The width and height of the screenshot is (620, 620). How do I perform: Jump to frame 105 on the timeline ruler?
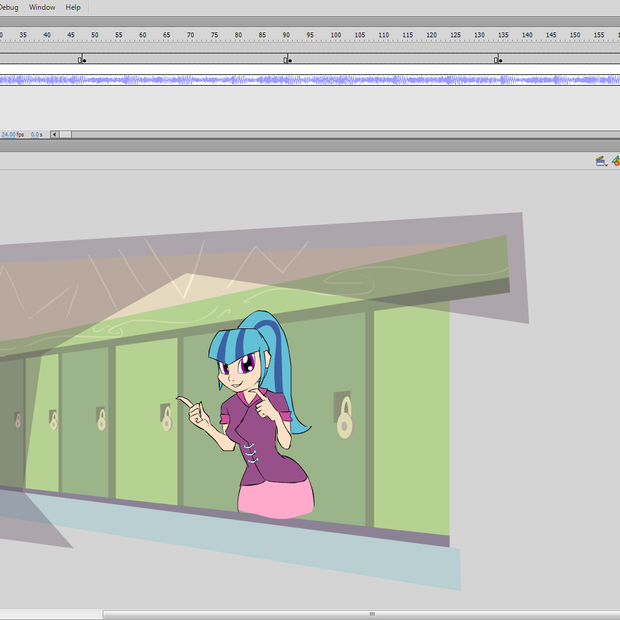[359, 35]
